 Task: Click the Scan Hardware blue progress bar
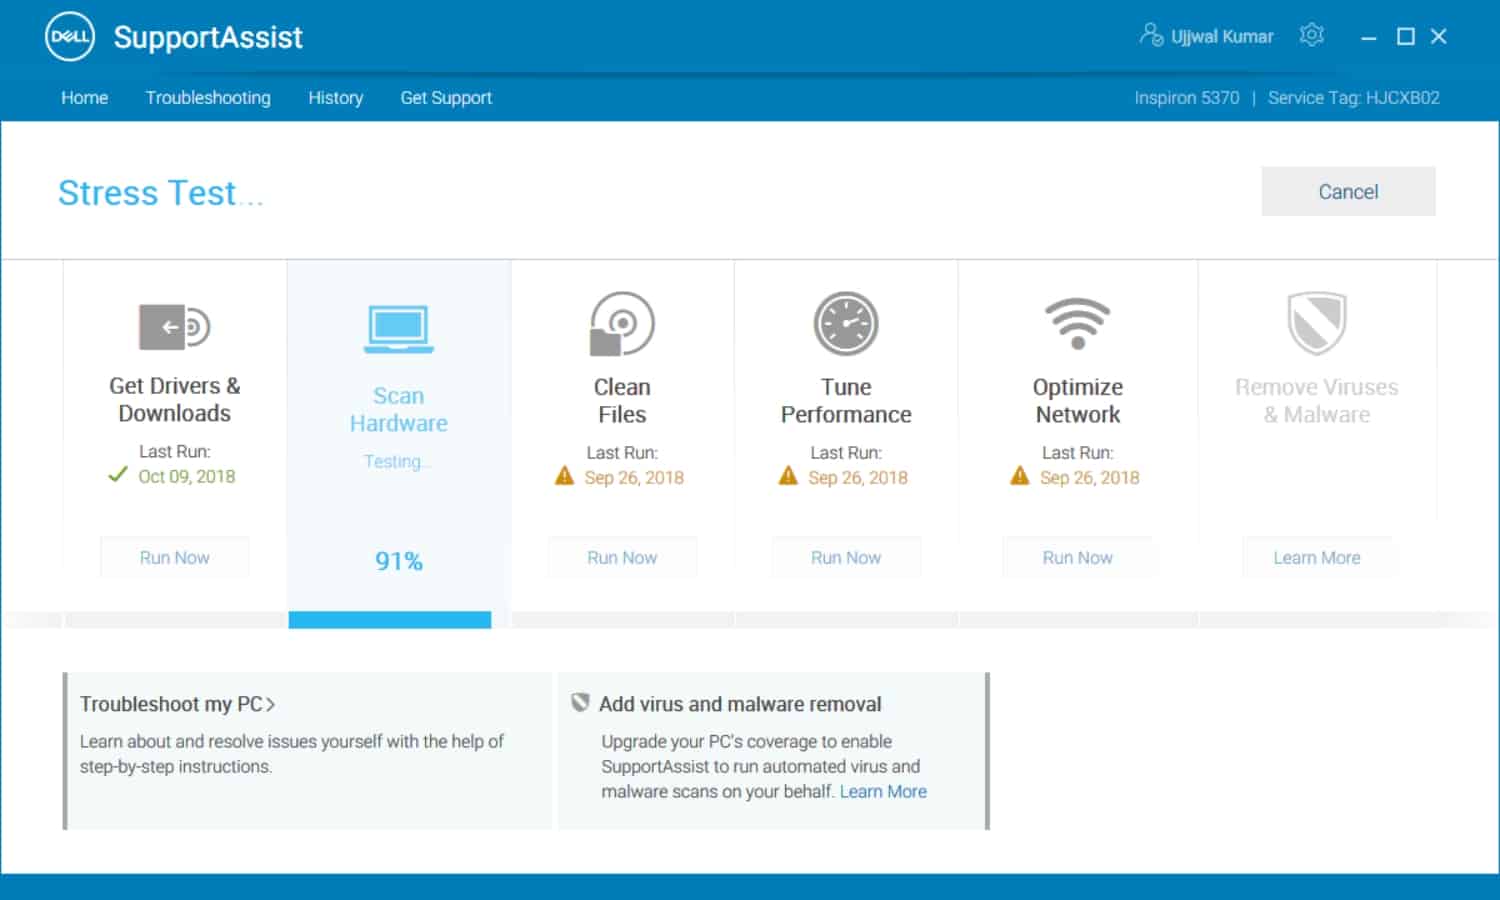390,620
